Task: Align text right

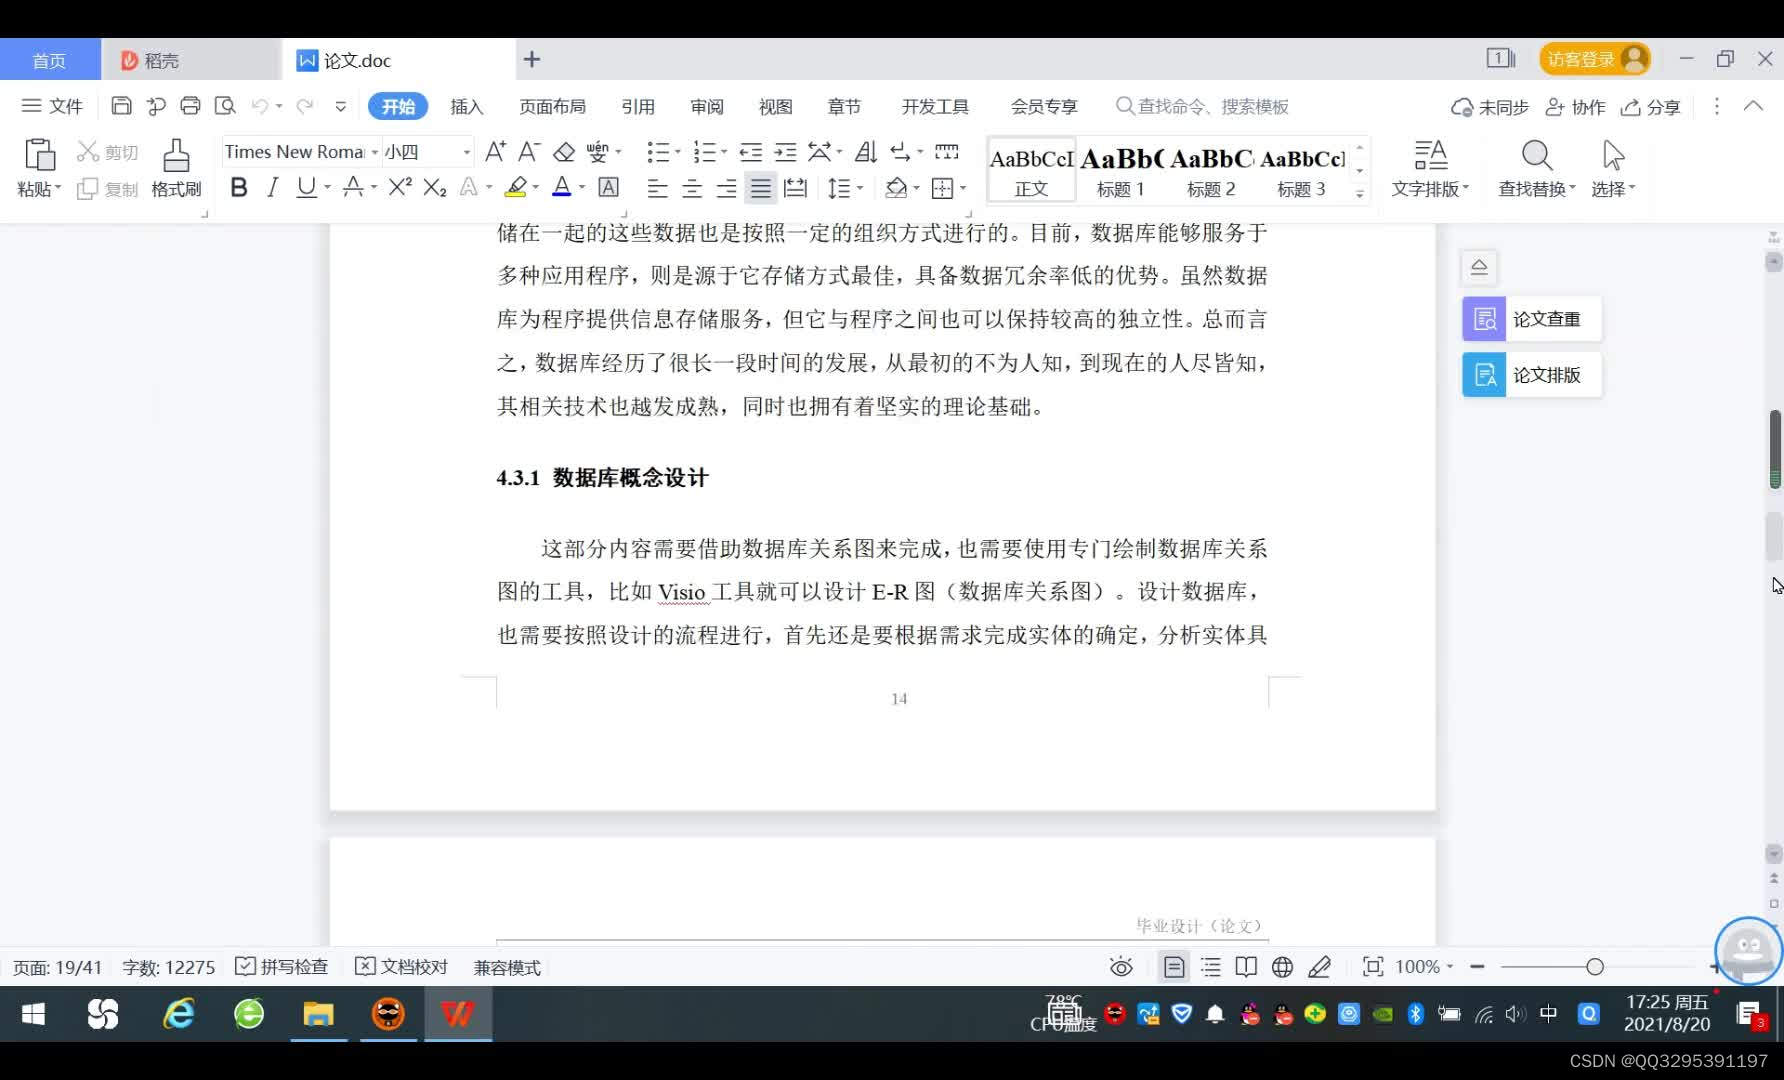Action: (726, 187)
